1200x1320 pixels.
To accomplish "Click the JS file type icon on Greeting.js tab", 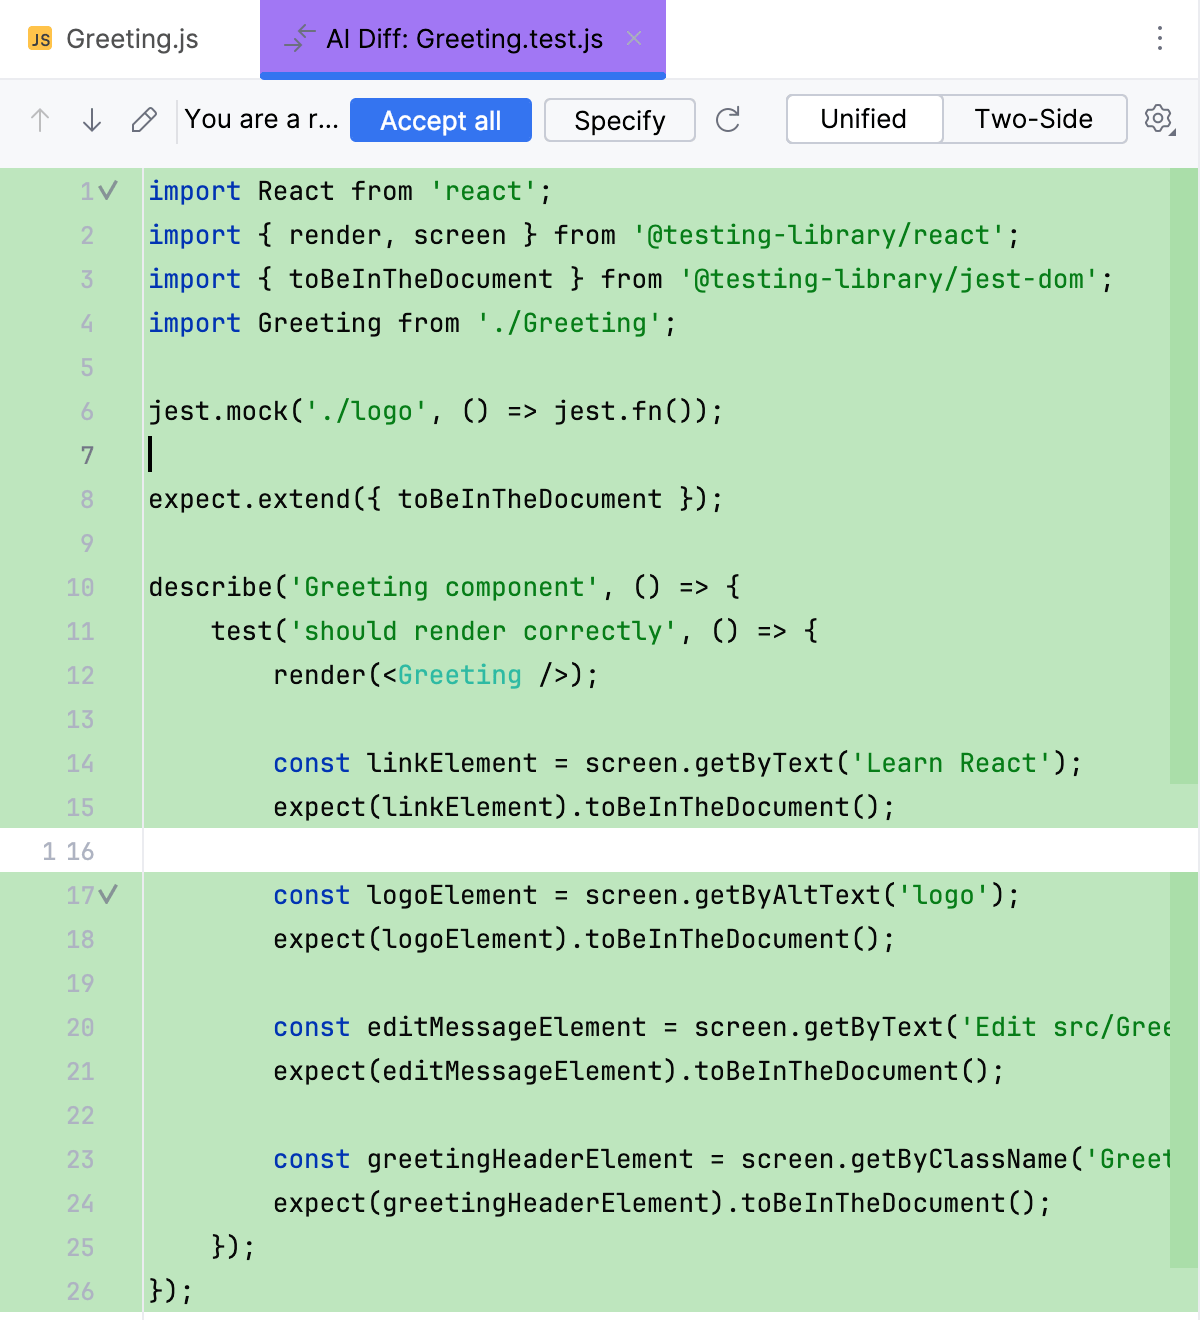I will click(x=39, y=39).
